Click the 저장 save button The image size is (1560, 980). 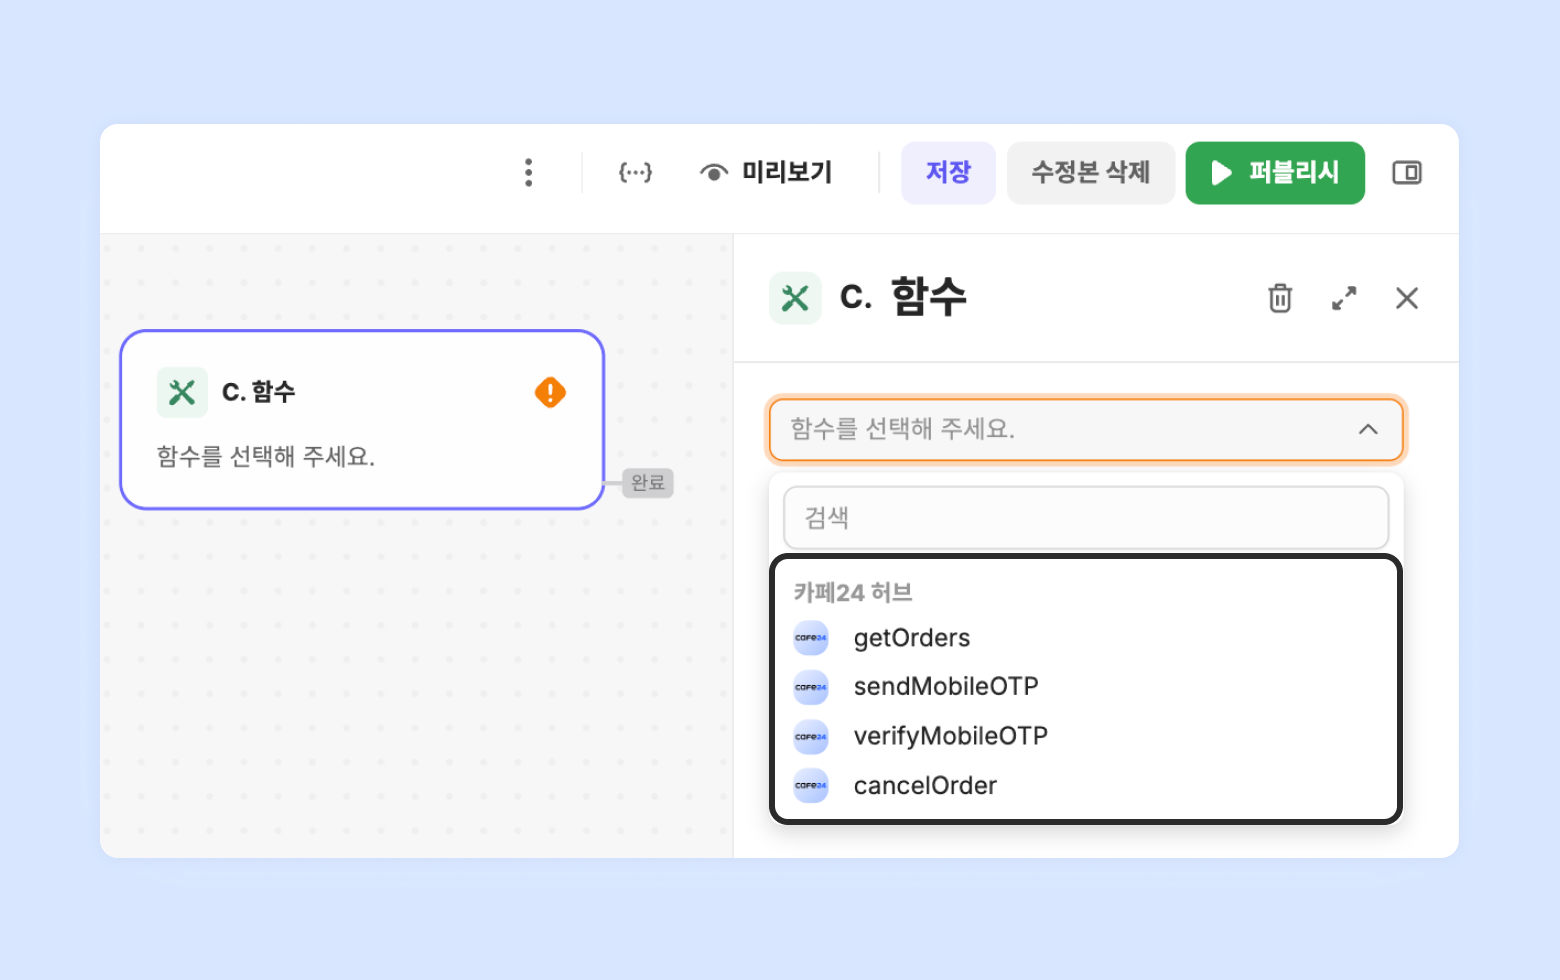[947, 173]
